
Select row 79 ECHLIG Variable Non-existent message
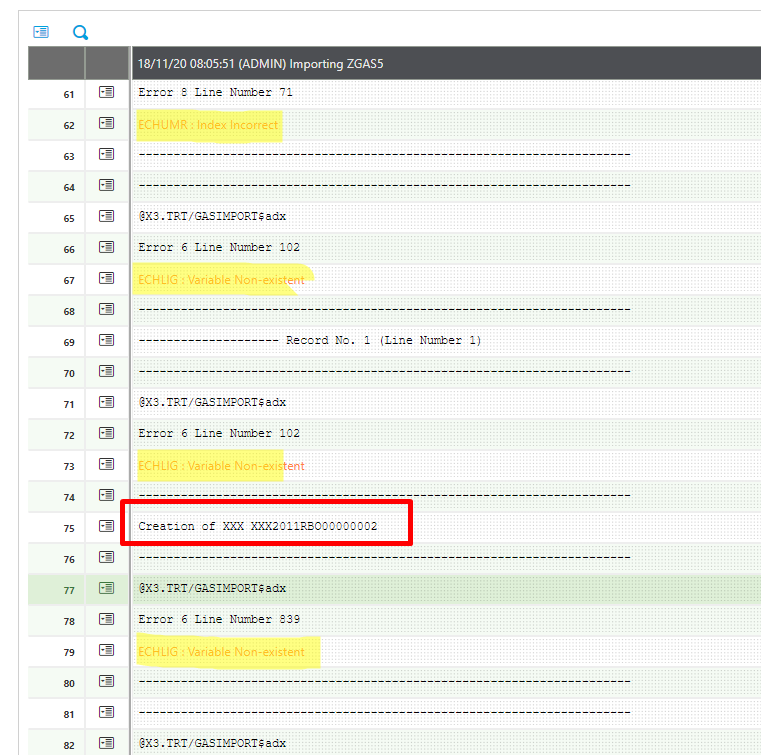tap(221, 652)
